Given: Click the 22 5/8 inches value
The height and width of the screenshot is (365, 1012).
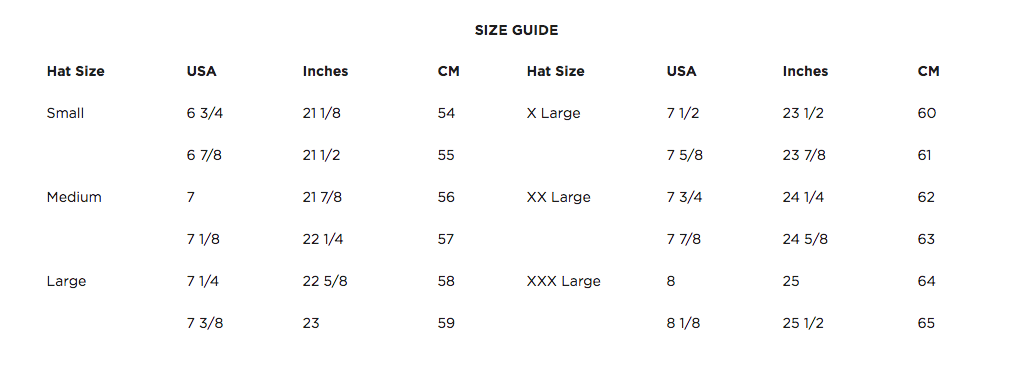Looking at the screenshot, I should pyautogui.click(x=325, y=281).
